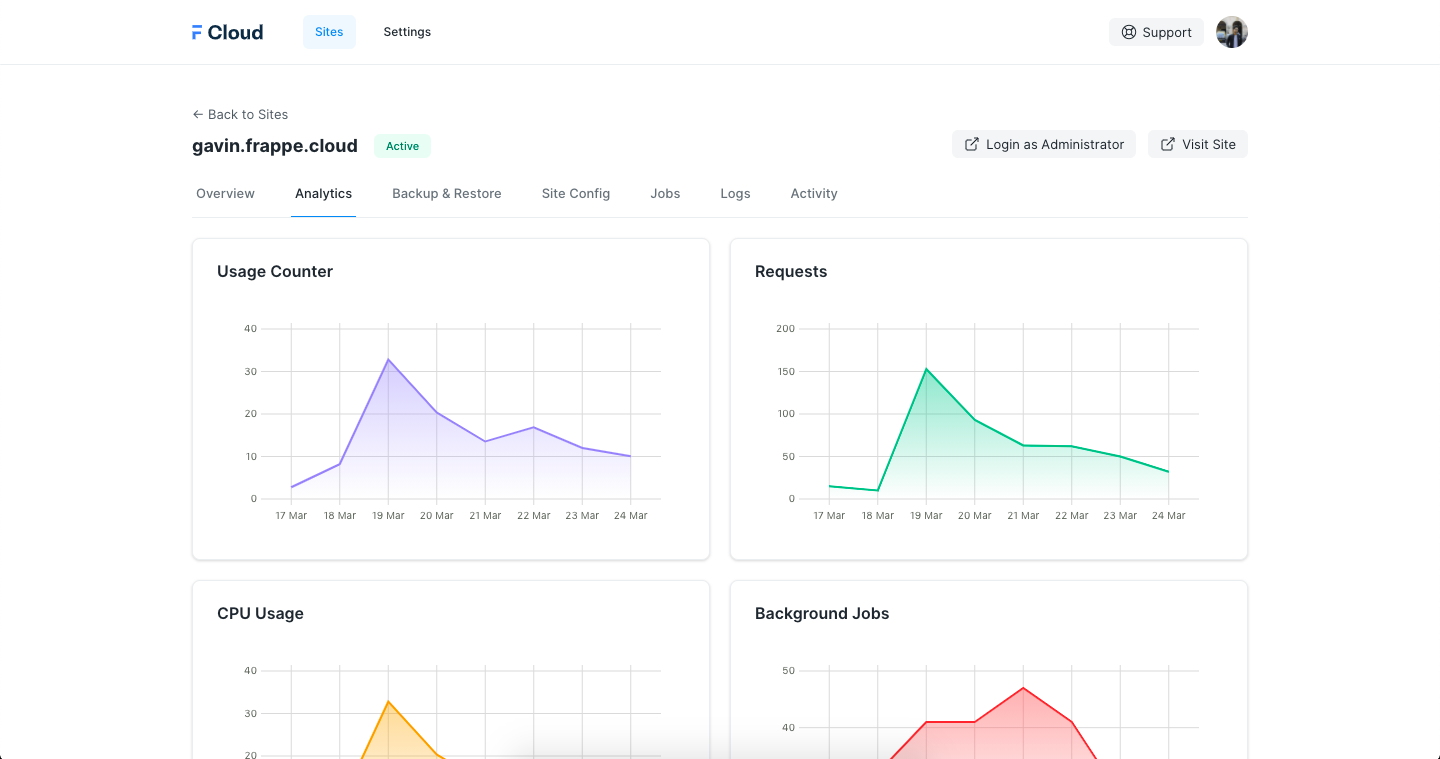Click the external link icon beside Login as Administrator
This screenshot has height=759, width=1440.
[x=971, y=144]
